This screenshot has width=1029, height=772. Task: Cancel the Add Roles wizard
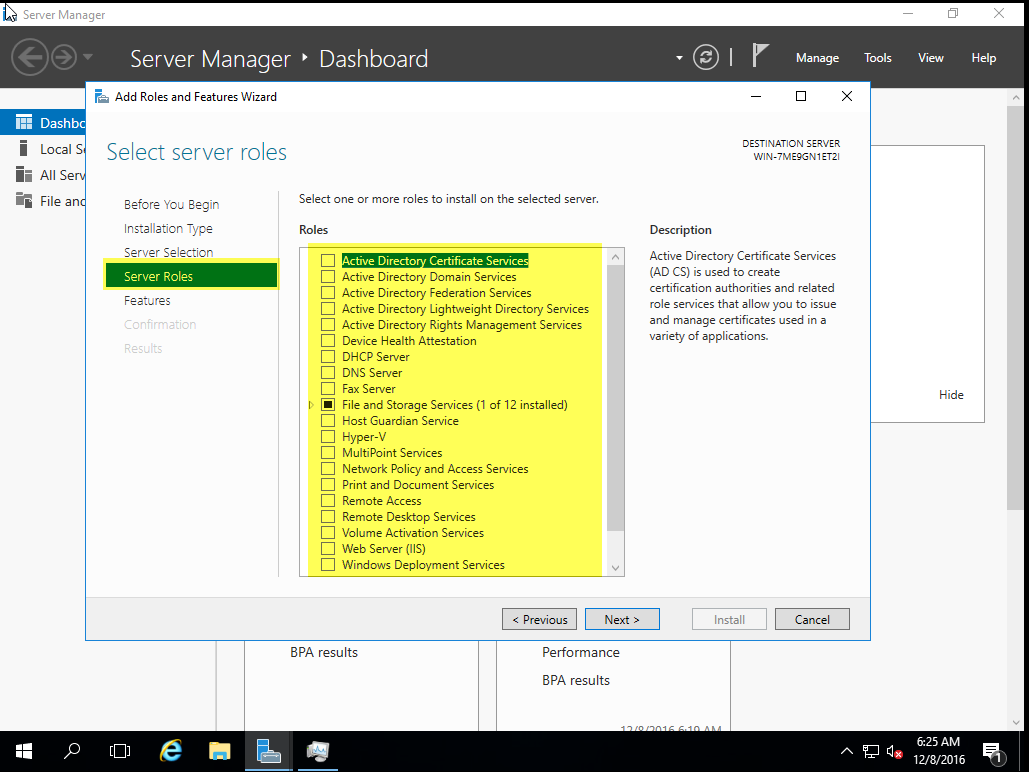coord(812,619)
